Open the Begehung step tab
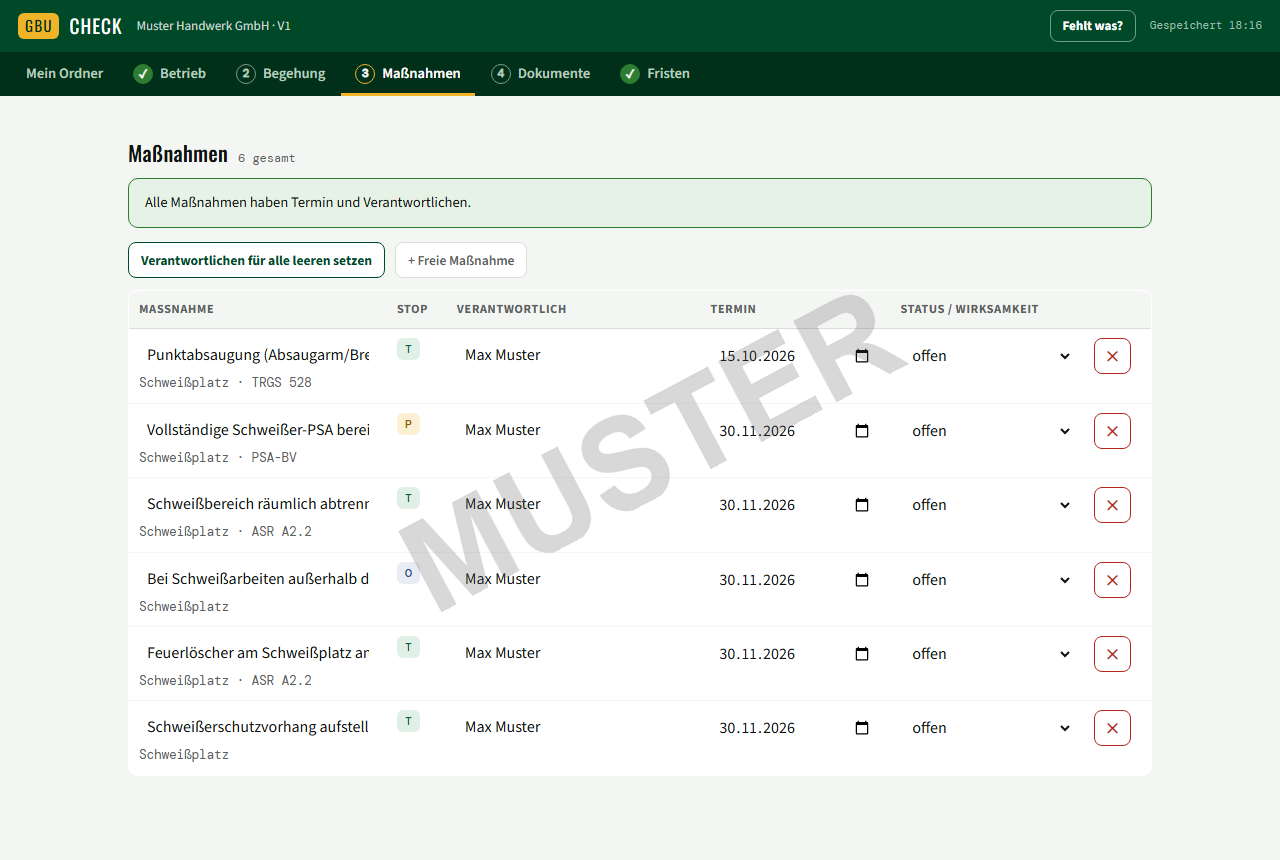1280x860 pixels. (281, 73)
